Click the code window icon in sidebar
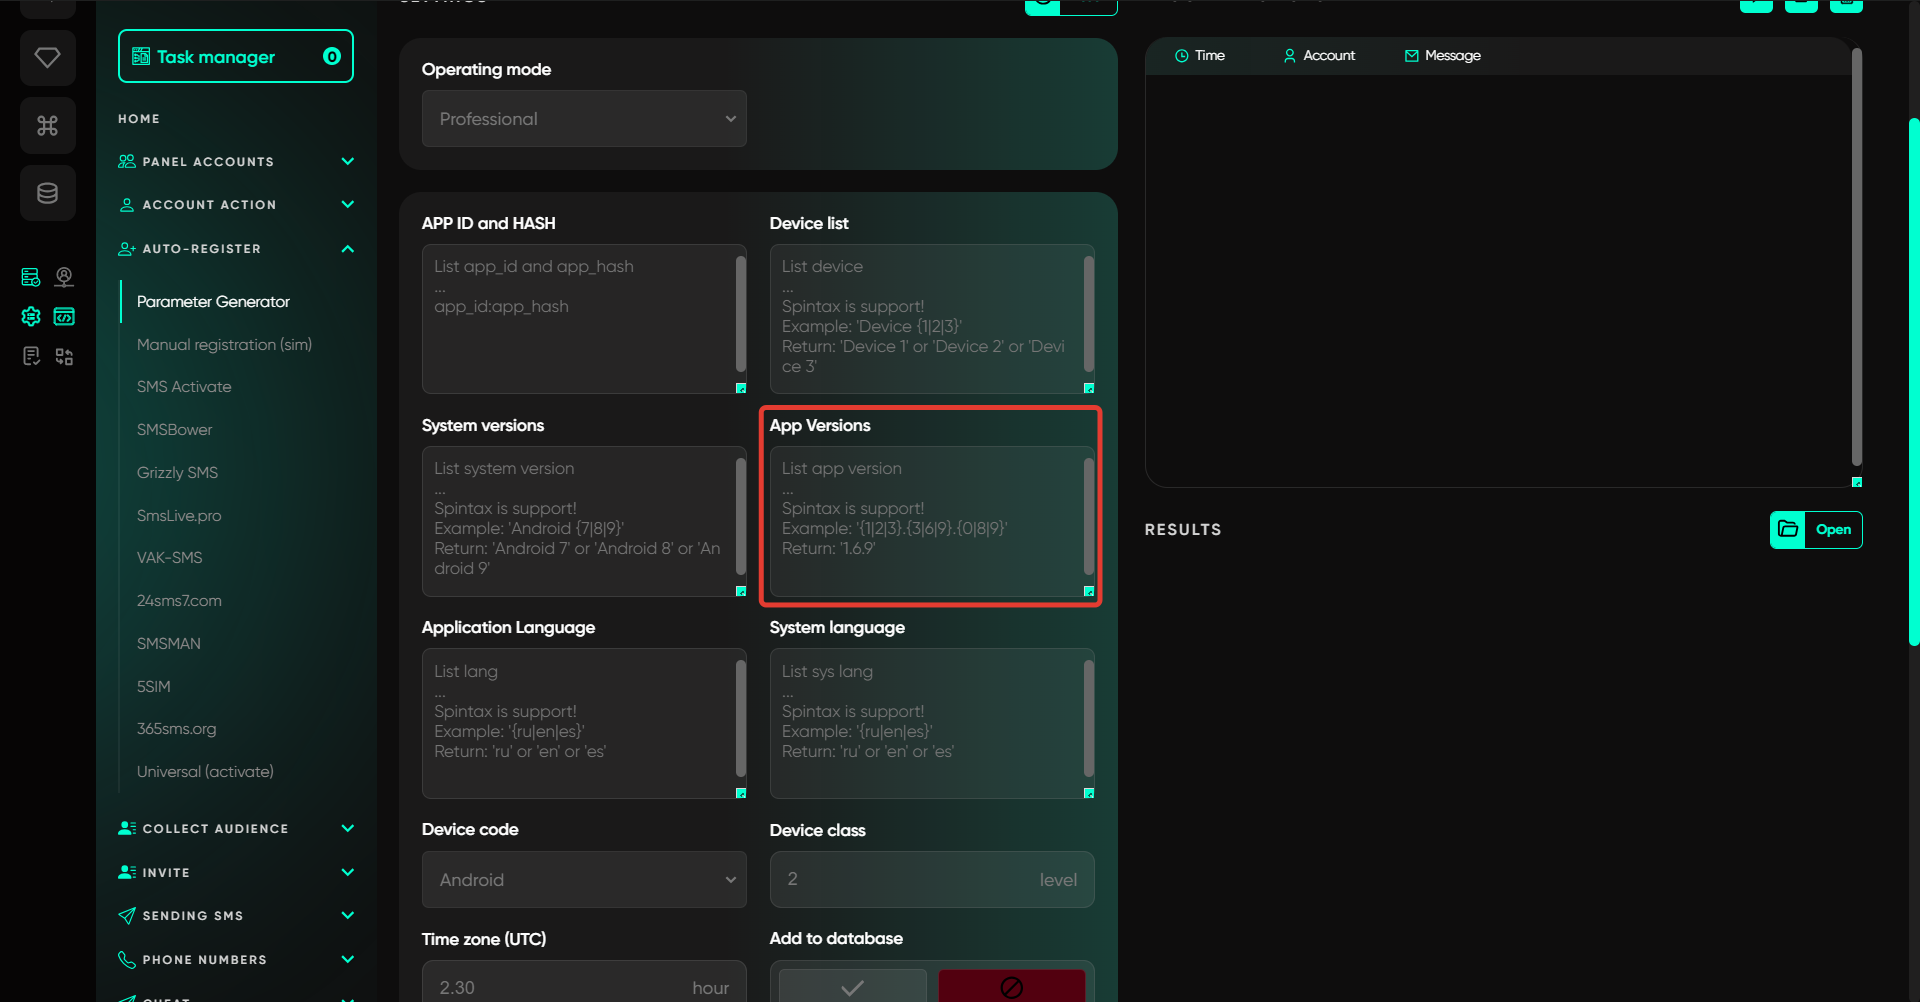The width and height of the screenshot is (1920, 1002). coord(64,317)
